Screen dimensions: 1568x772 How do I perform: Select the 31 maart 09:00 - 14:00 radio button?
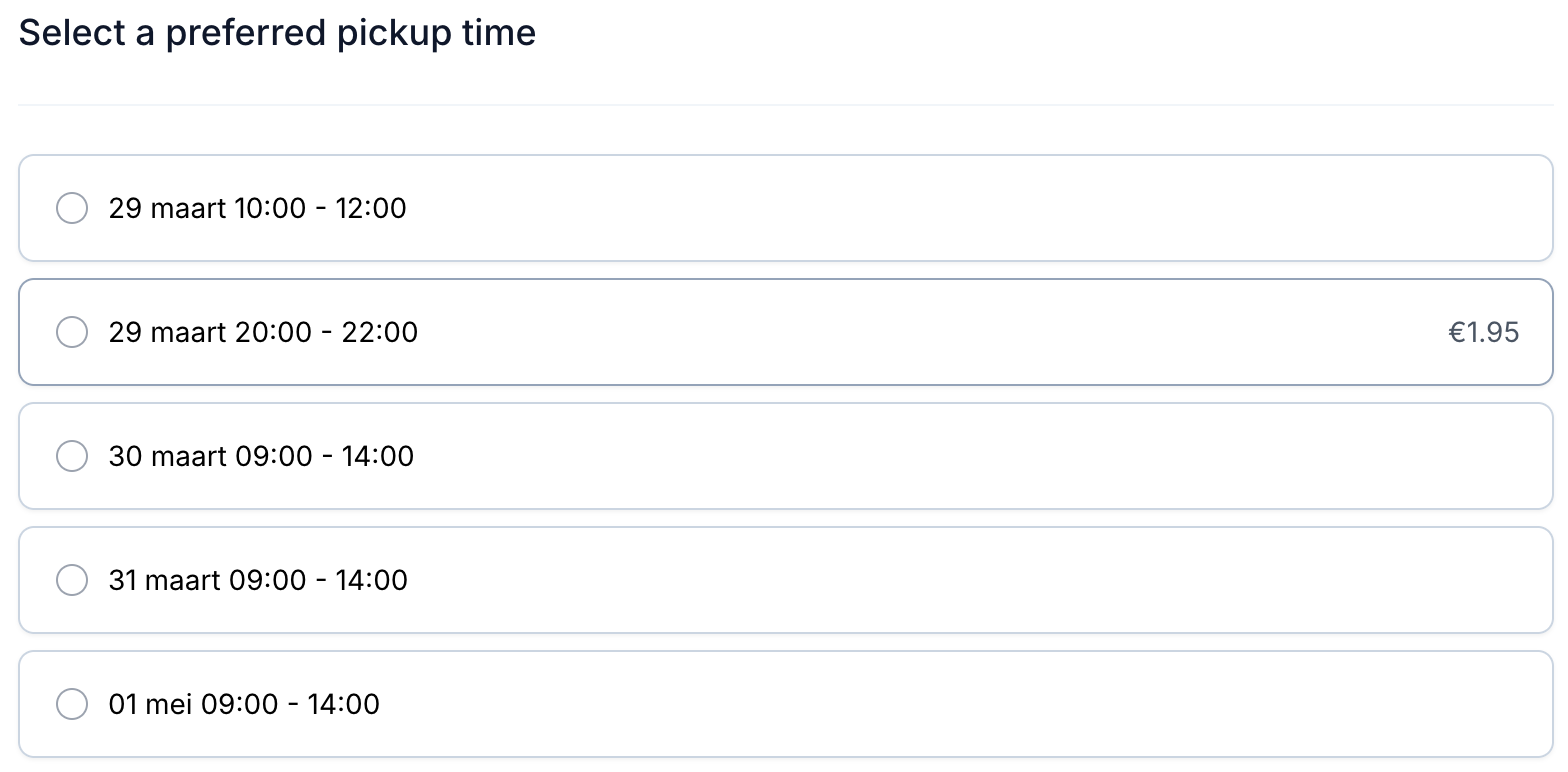(x=72, y=580)
